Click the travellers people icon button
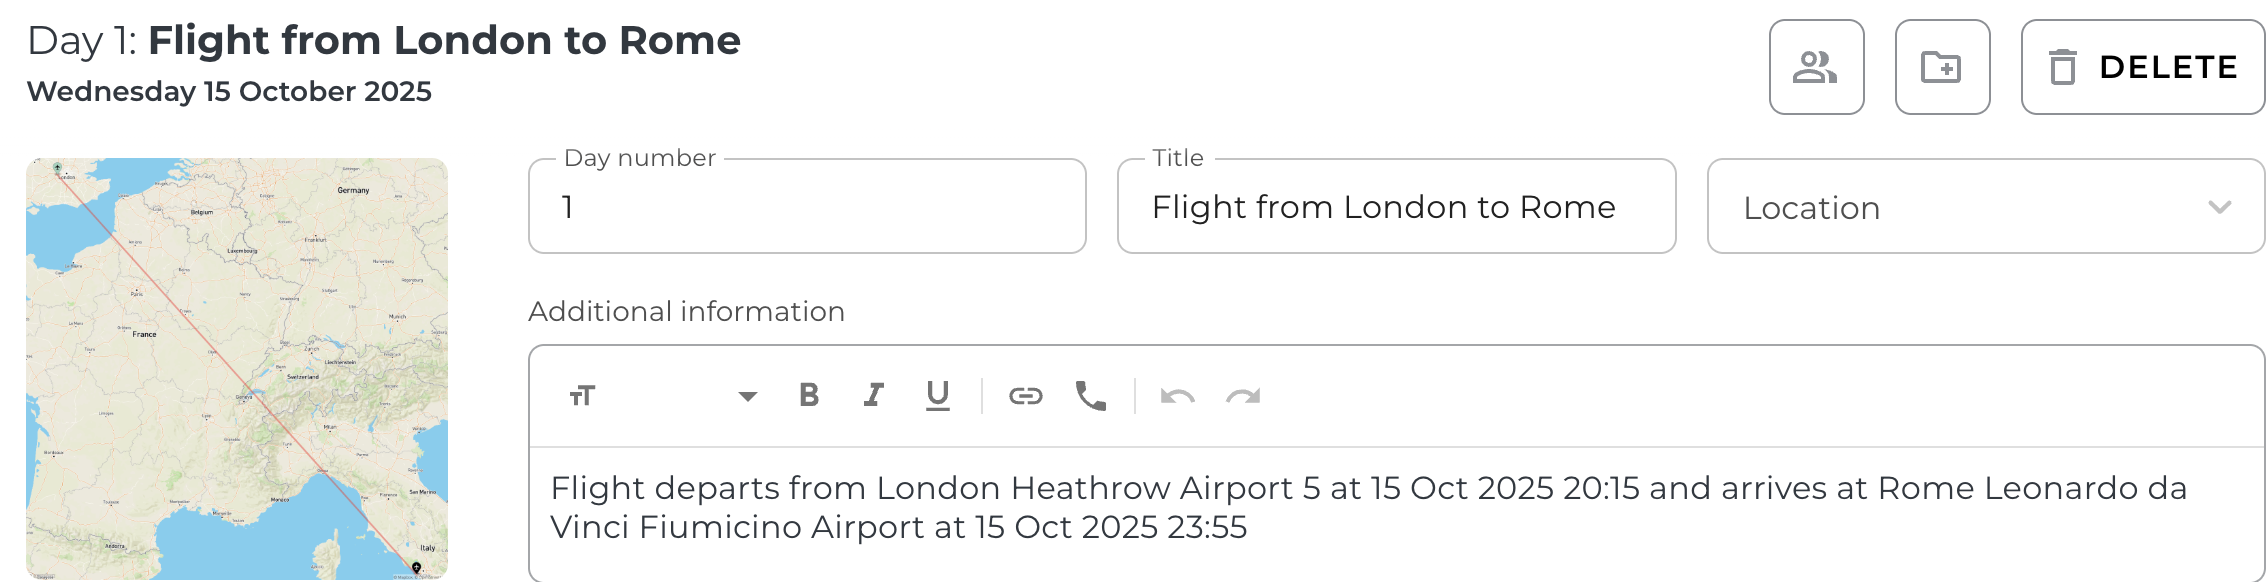This screenshot has width=2266, height=582. pos(1816,67)
